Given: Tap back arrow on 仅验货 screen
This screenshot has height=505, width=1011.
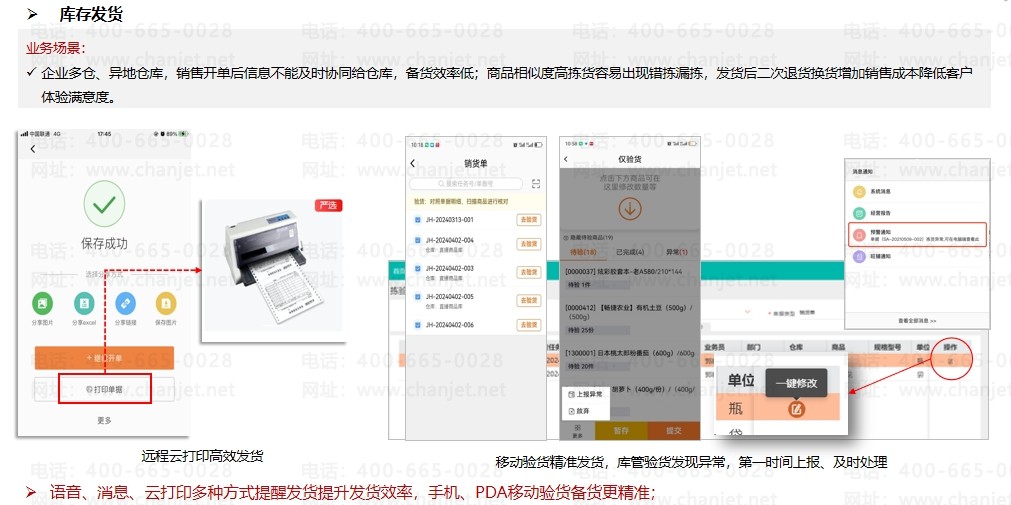Looking at the screenshot, I should [x=566, y=159].
